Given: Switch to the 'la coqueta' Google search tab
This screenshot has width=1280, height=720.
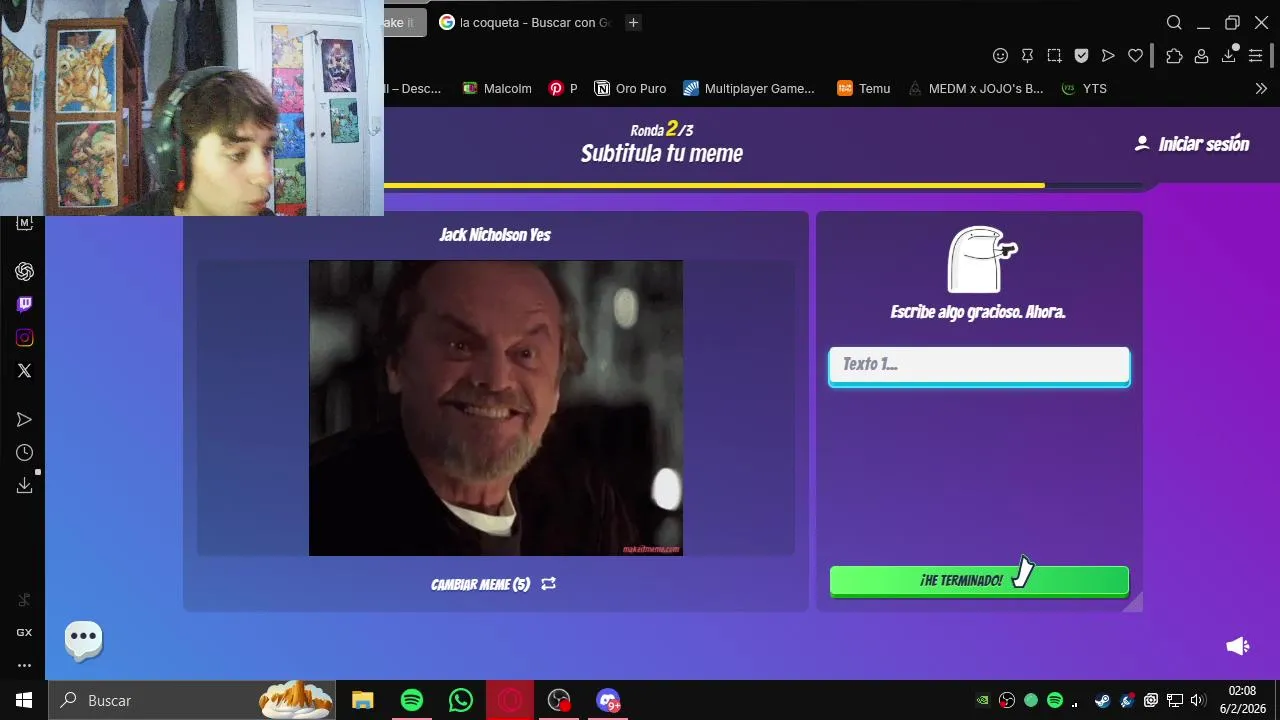Looking at the screenshot, I should pos(524,22).
